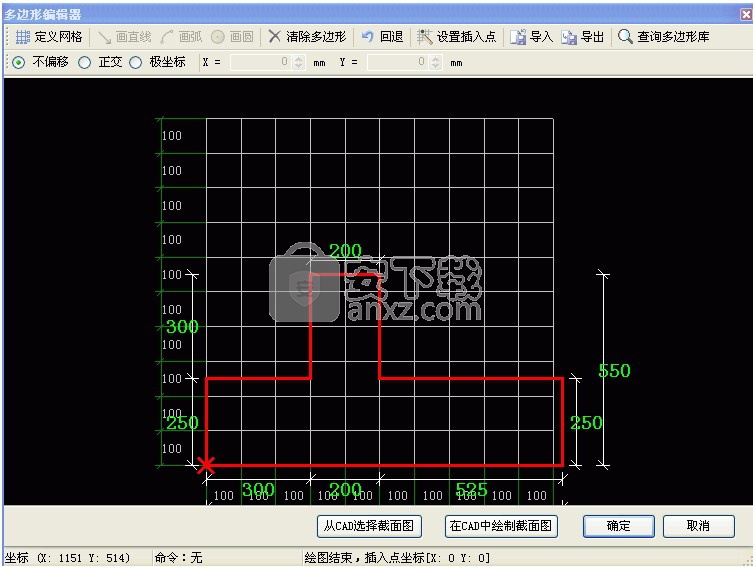This screenshot has width=755, height=567.
Task: Click the green 300 vertical dimension label
Action: point(182,327)
